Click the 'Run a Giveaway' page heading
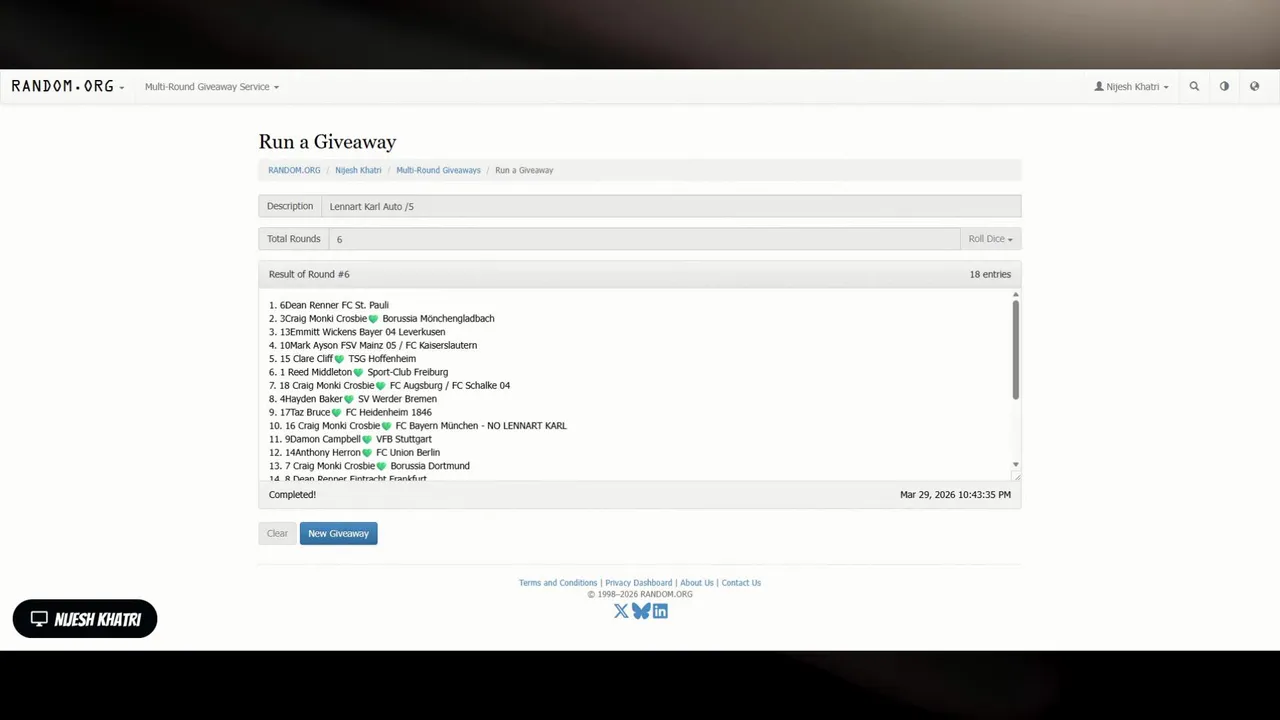Screen dimensions: 1280x720 pyautogui.click(x=327, y=142)
